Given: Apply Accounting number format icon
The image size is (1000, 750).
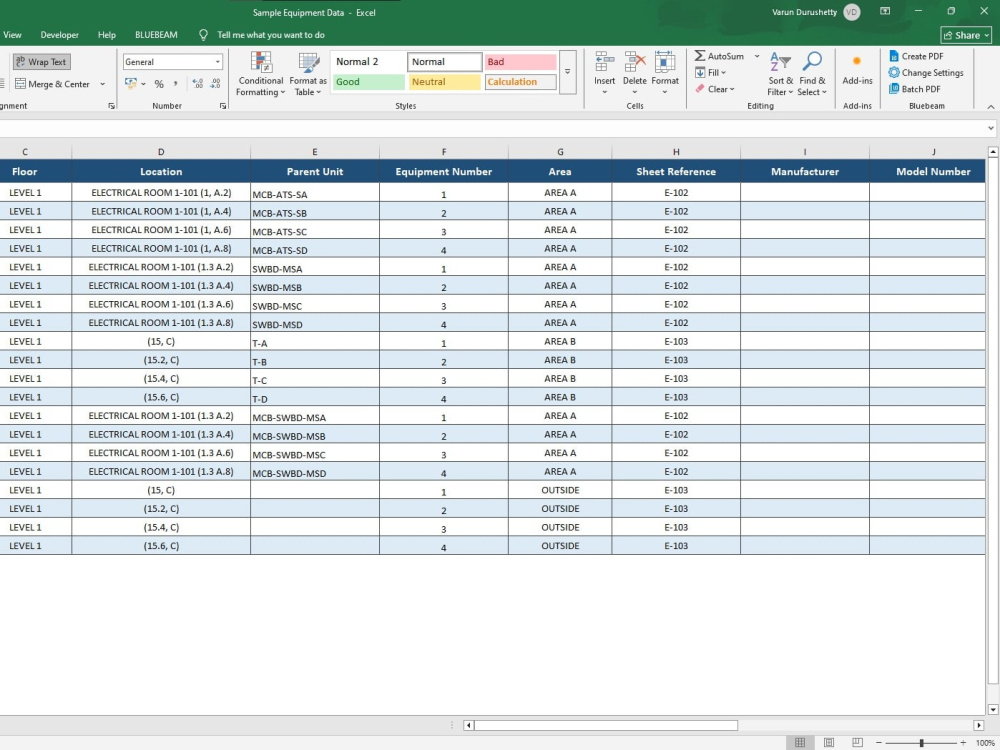Looking at the screenshot, I should coord(131,84).
